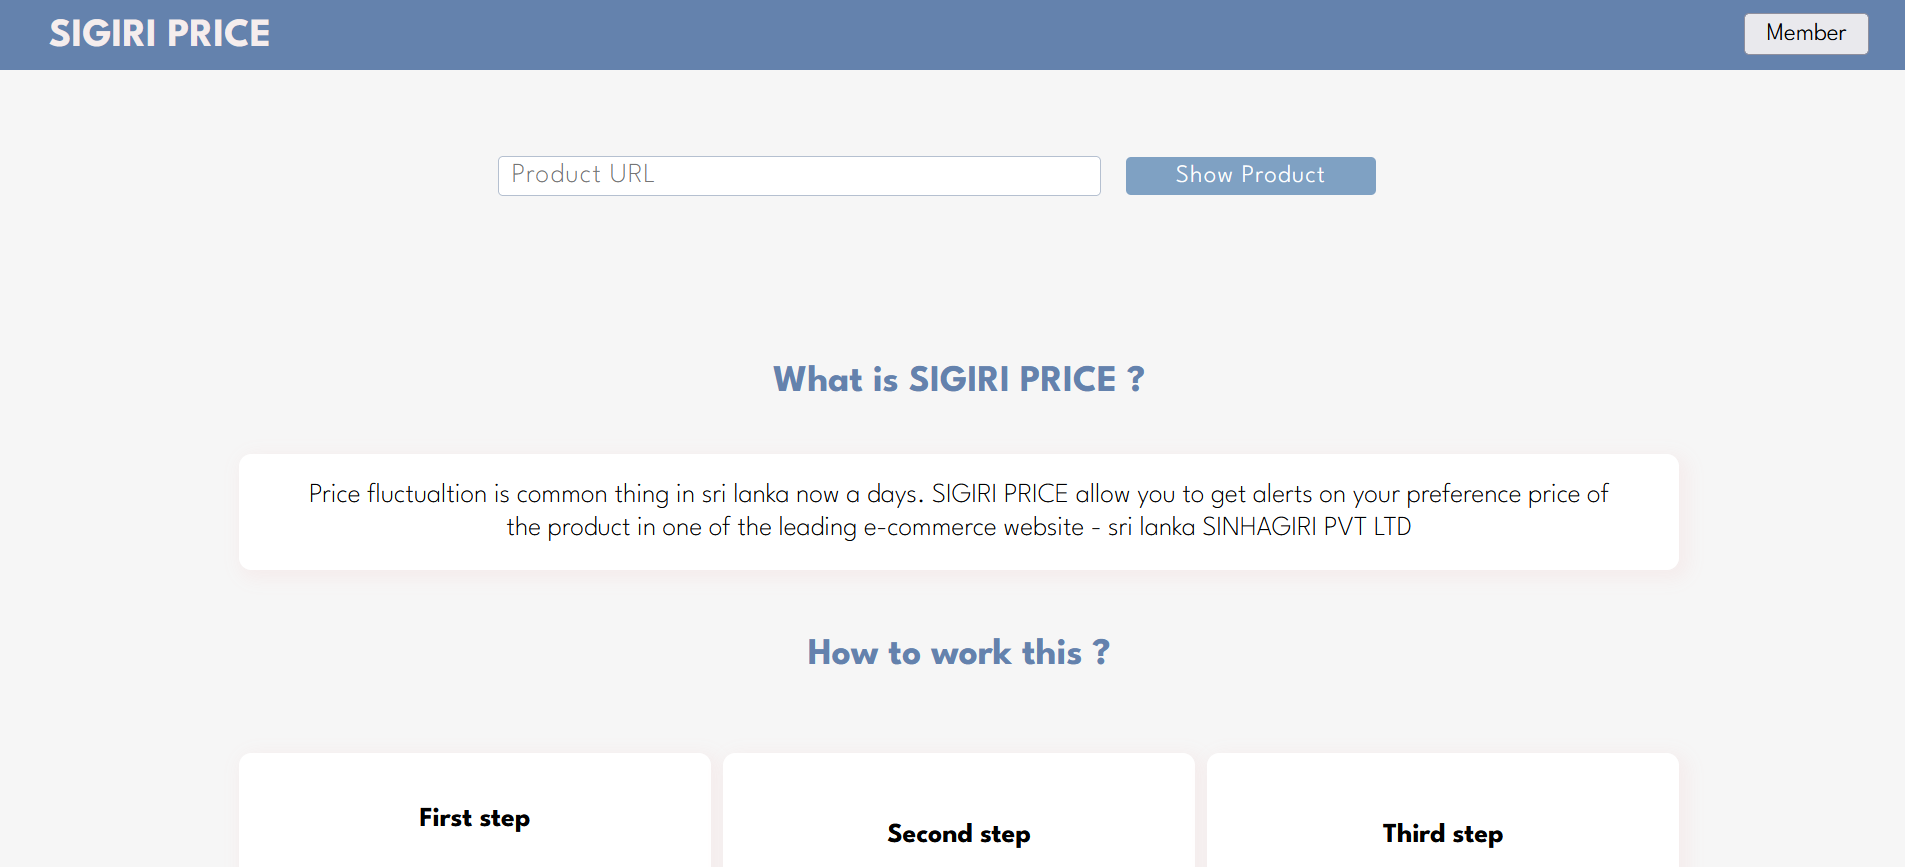This screenshot has width=1905, height=867.
Task: Click the SINHAGIRI PVT LTD mention in description
Action: coord(1308,527)
